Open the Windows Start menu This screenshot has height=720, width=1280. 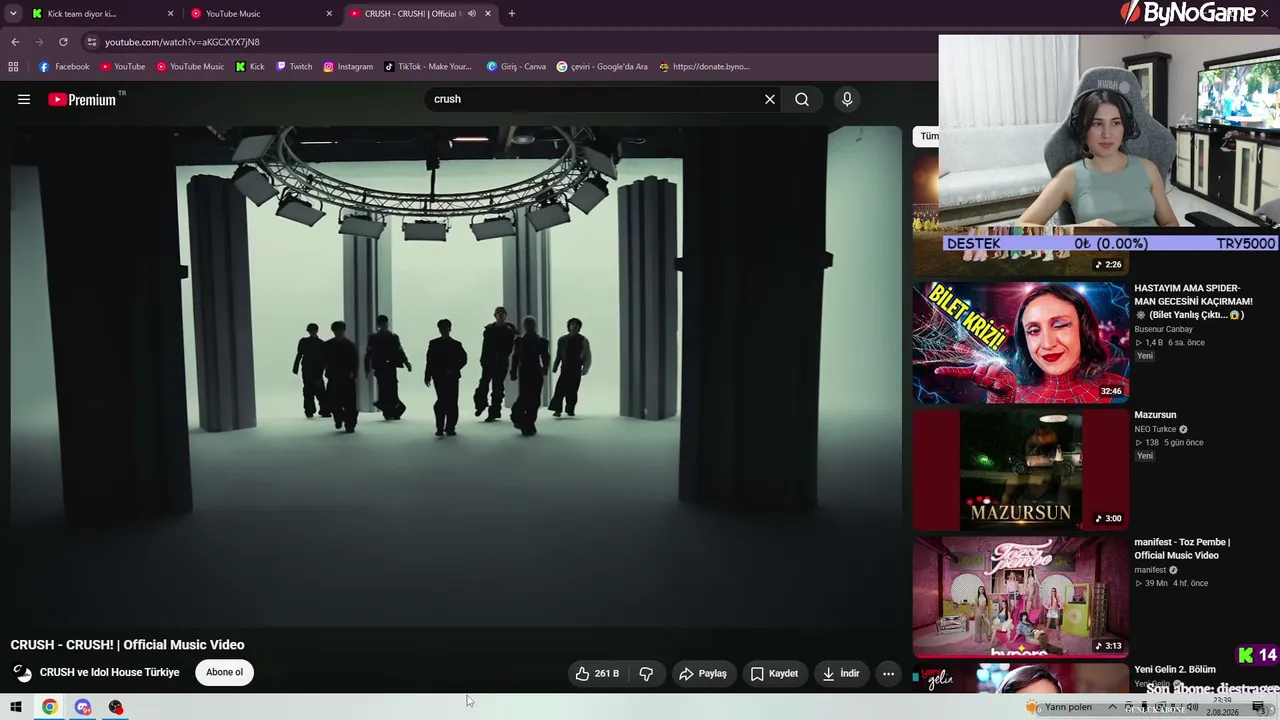[16, 707]
